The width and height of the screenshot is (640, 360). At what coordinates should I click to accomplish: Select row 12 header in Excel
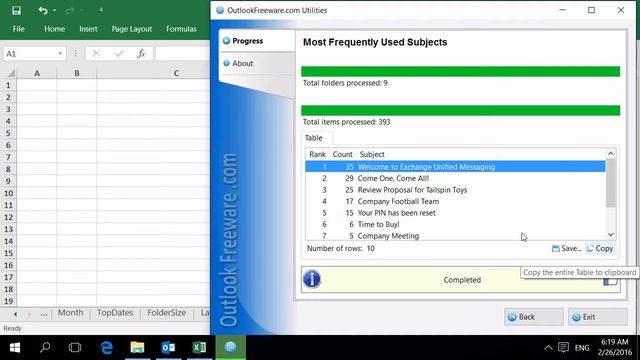tap(8, 217)
